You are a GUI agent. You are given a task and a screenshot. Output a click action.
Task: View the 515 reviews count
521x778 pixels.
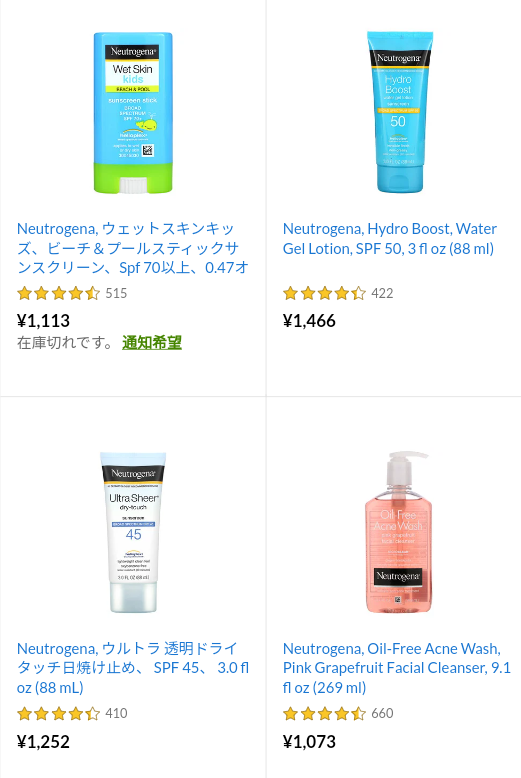[x=116, y=293]
